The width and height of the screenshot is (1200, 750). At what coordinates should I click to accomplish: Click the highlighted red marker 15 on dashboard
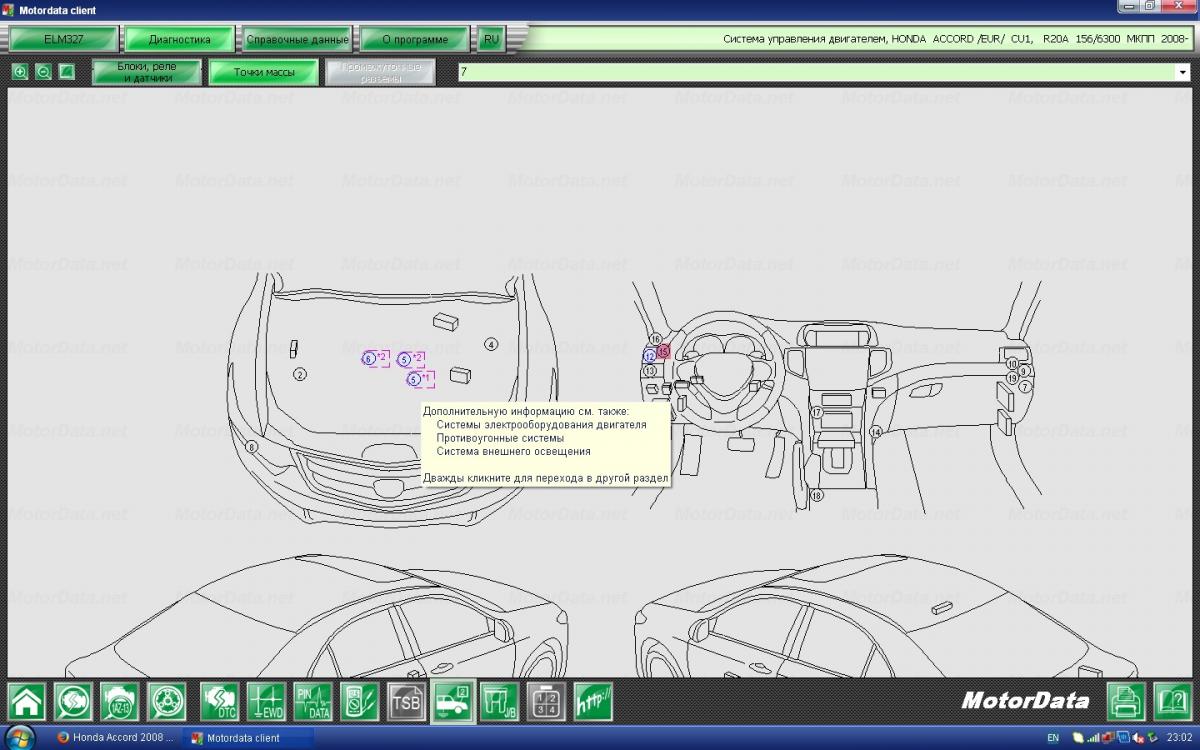click(x=663, y=351)
